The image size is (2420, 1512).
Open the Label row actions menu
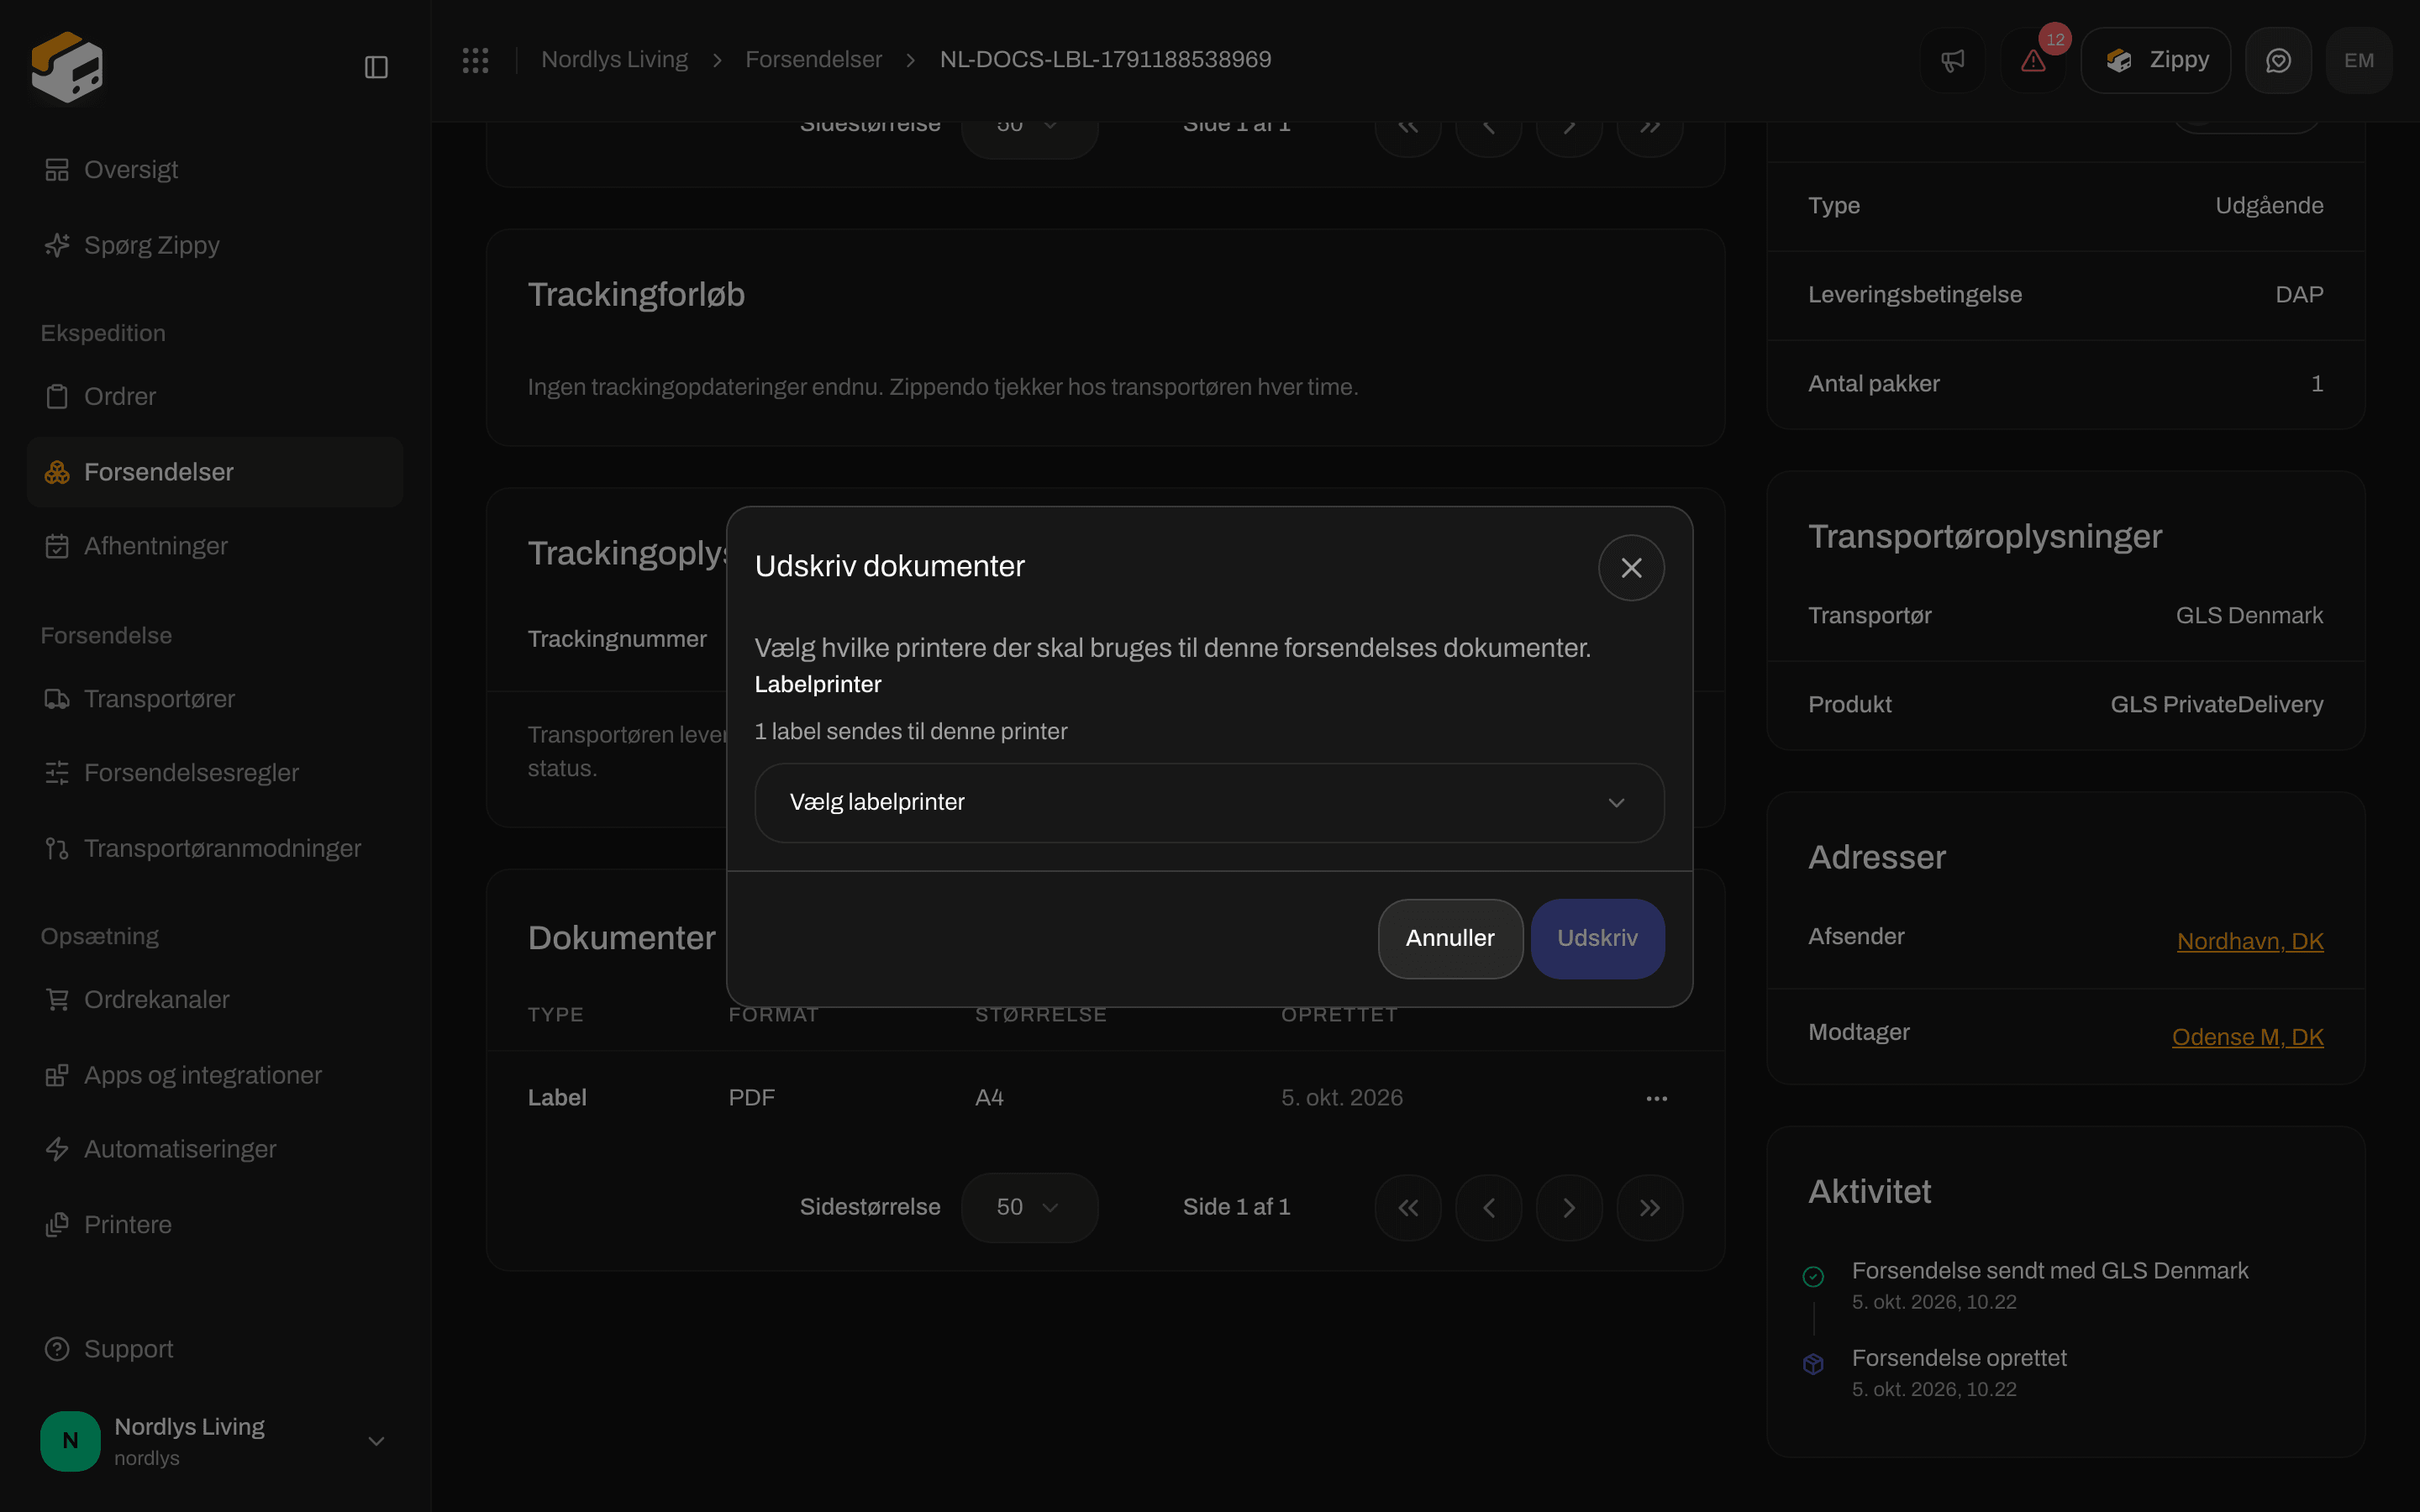(x=1656, y=1098)
